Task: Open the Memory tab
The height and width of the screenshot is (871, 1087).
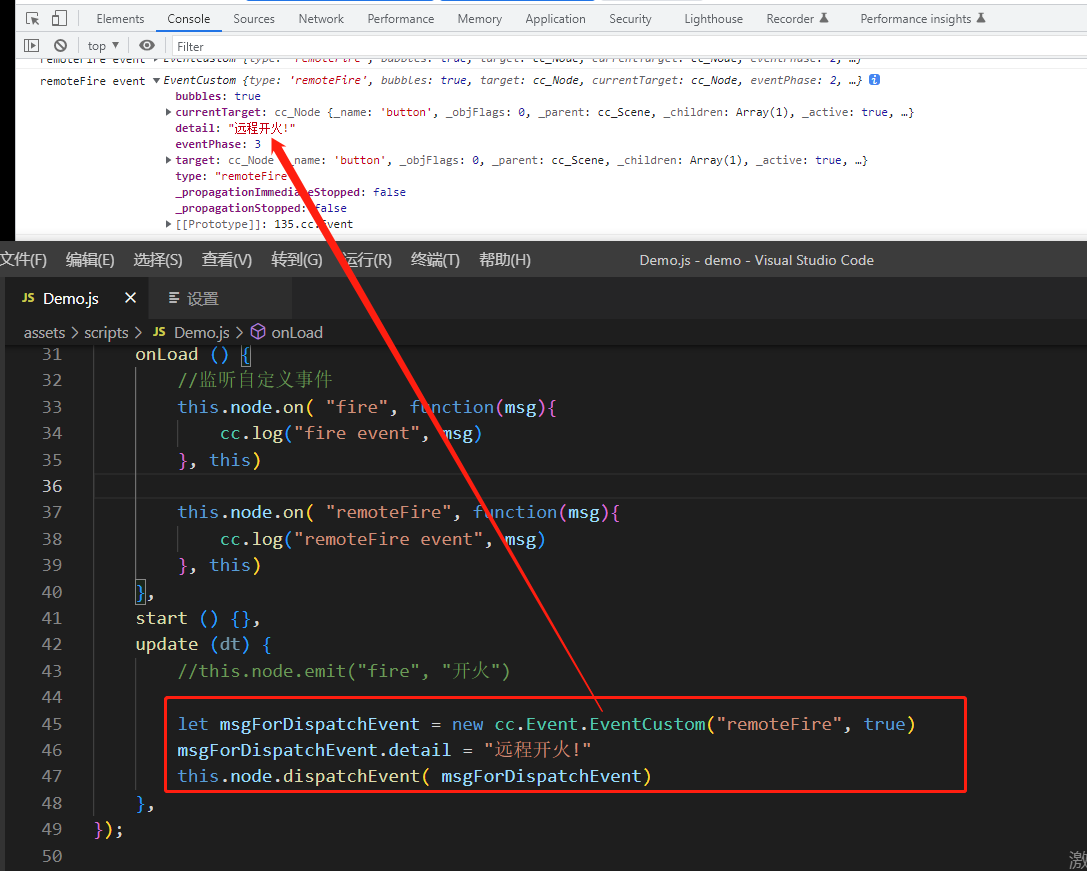Action: (480, 19)
